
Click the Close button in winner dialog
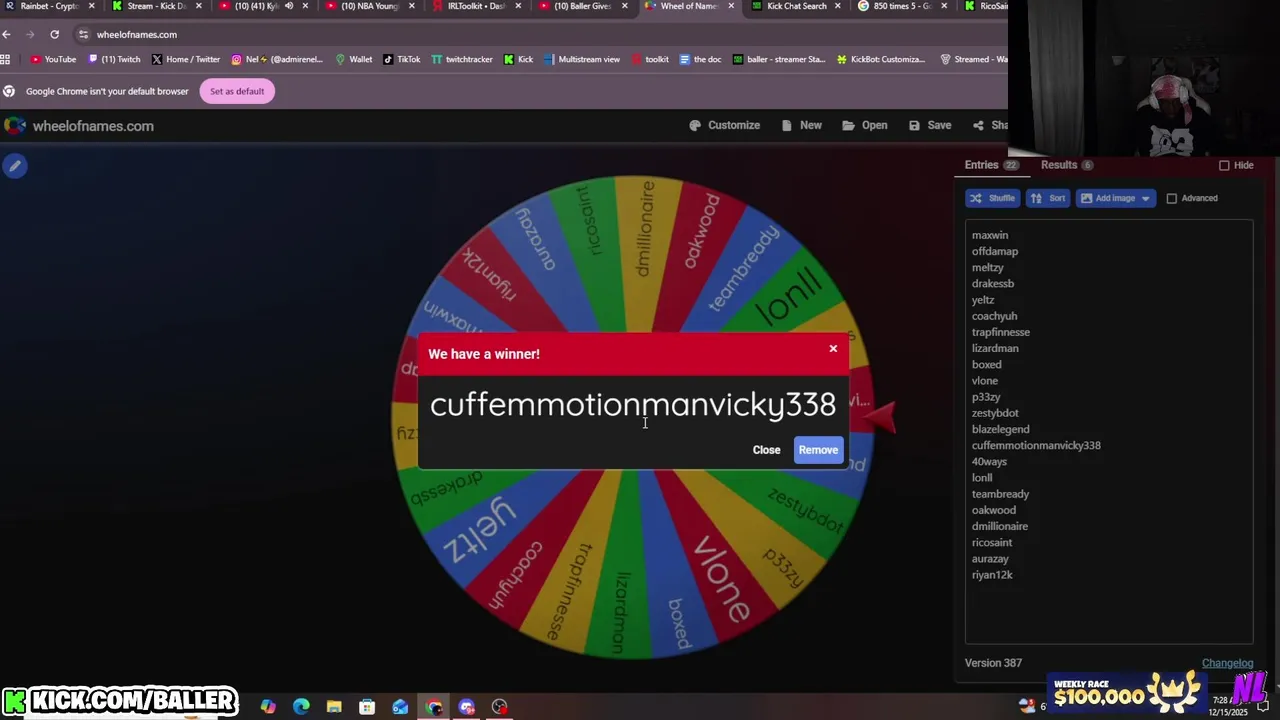(766, 450)
